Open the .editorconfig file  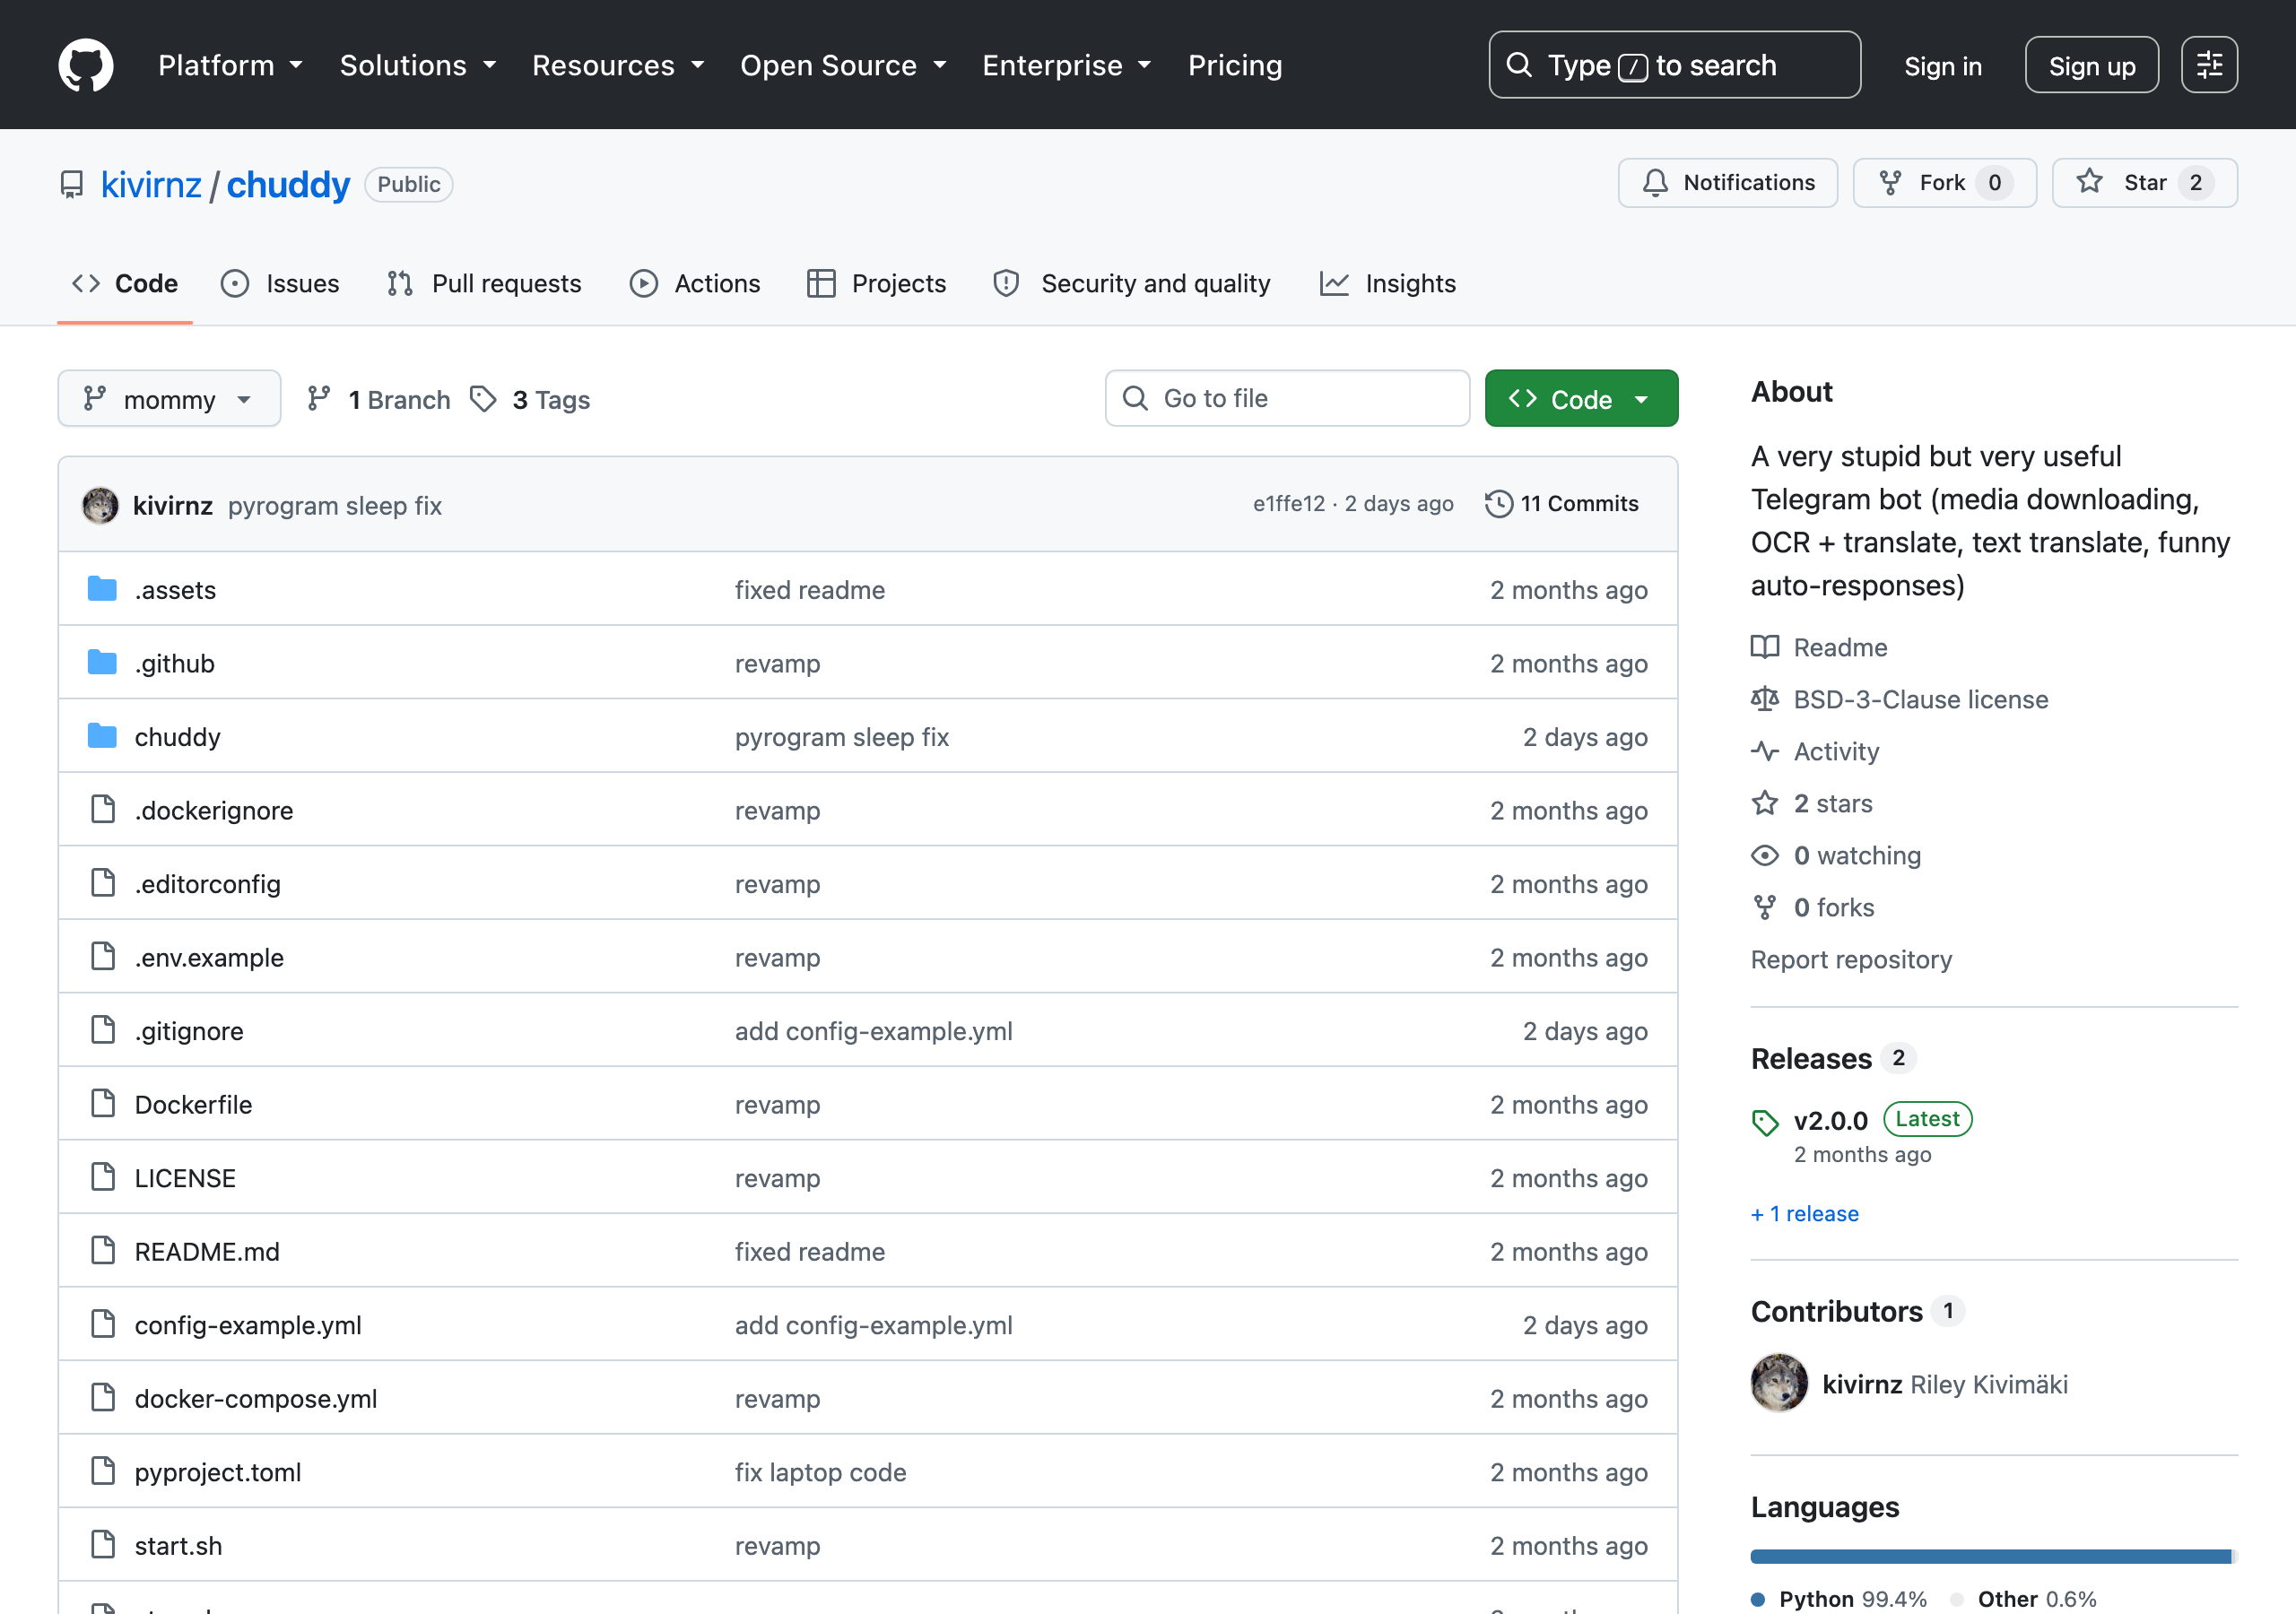208,883
